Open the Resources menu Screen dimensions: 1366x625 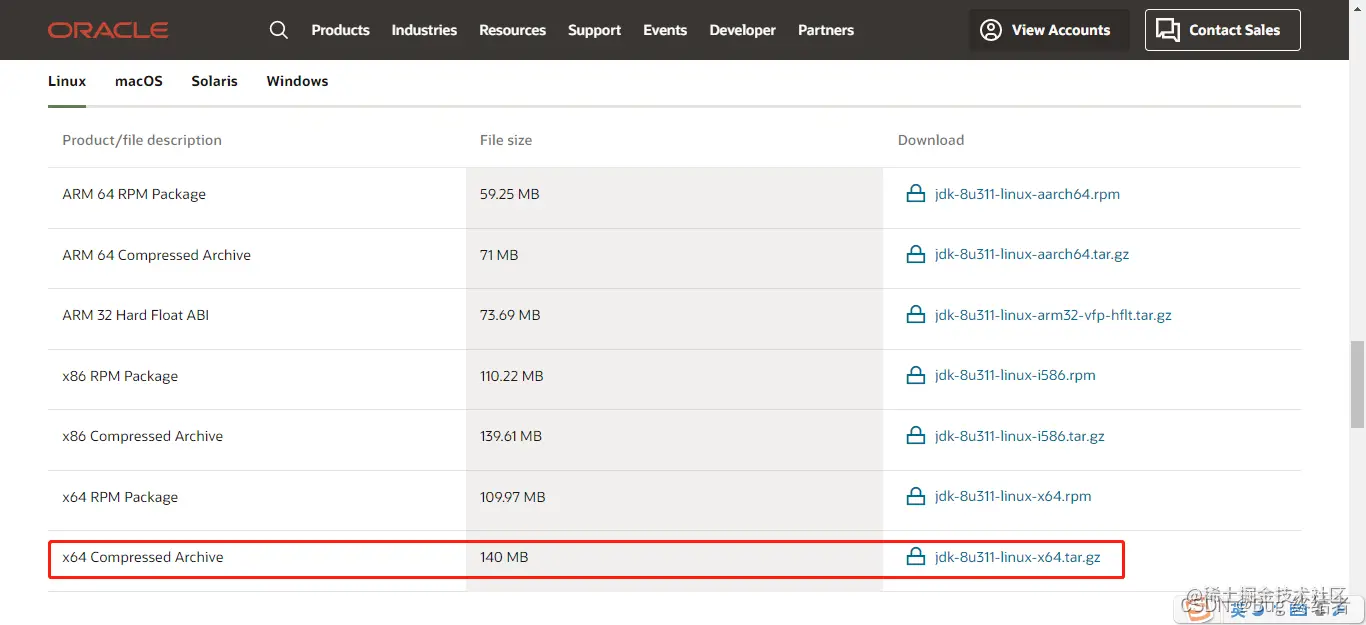(x=512, y=30)
